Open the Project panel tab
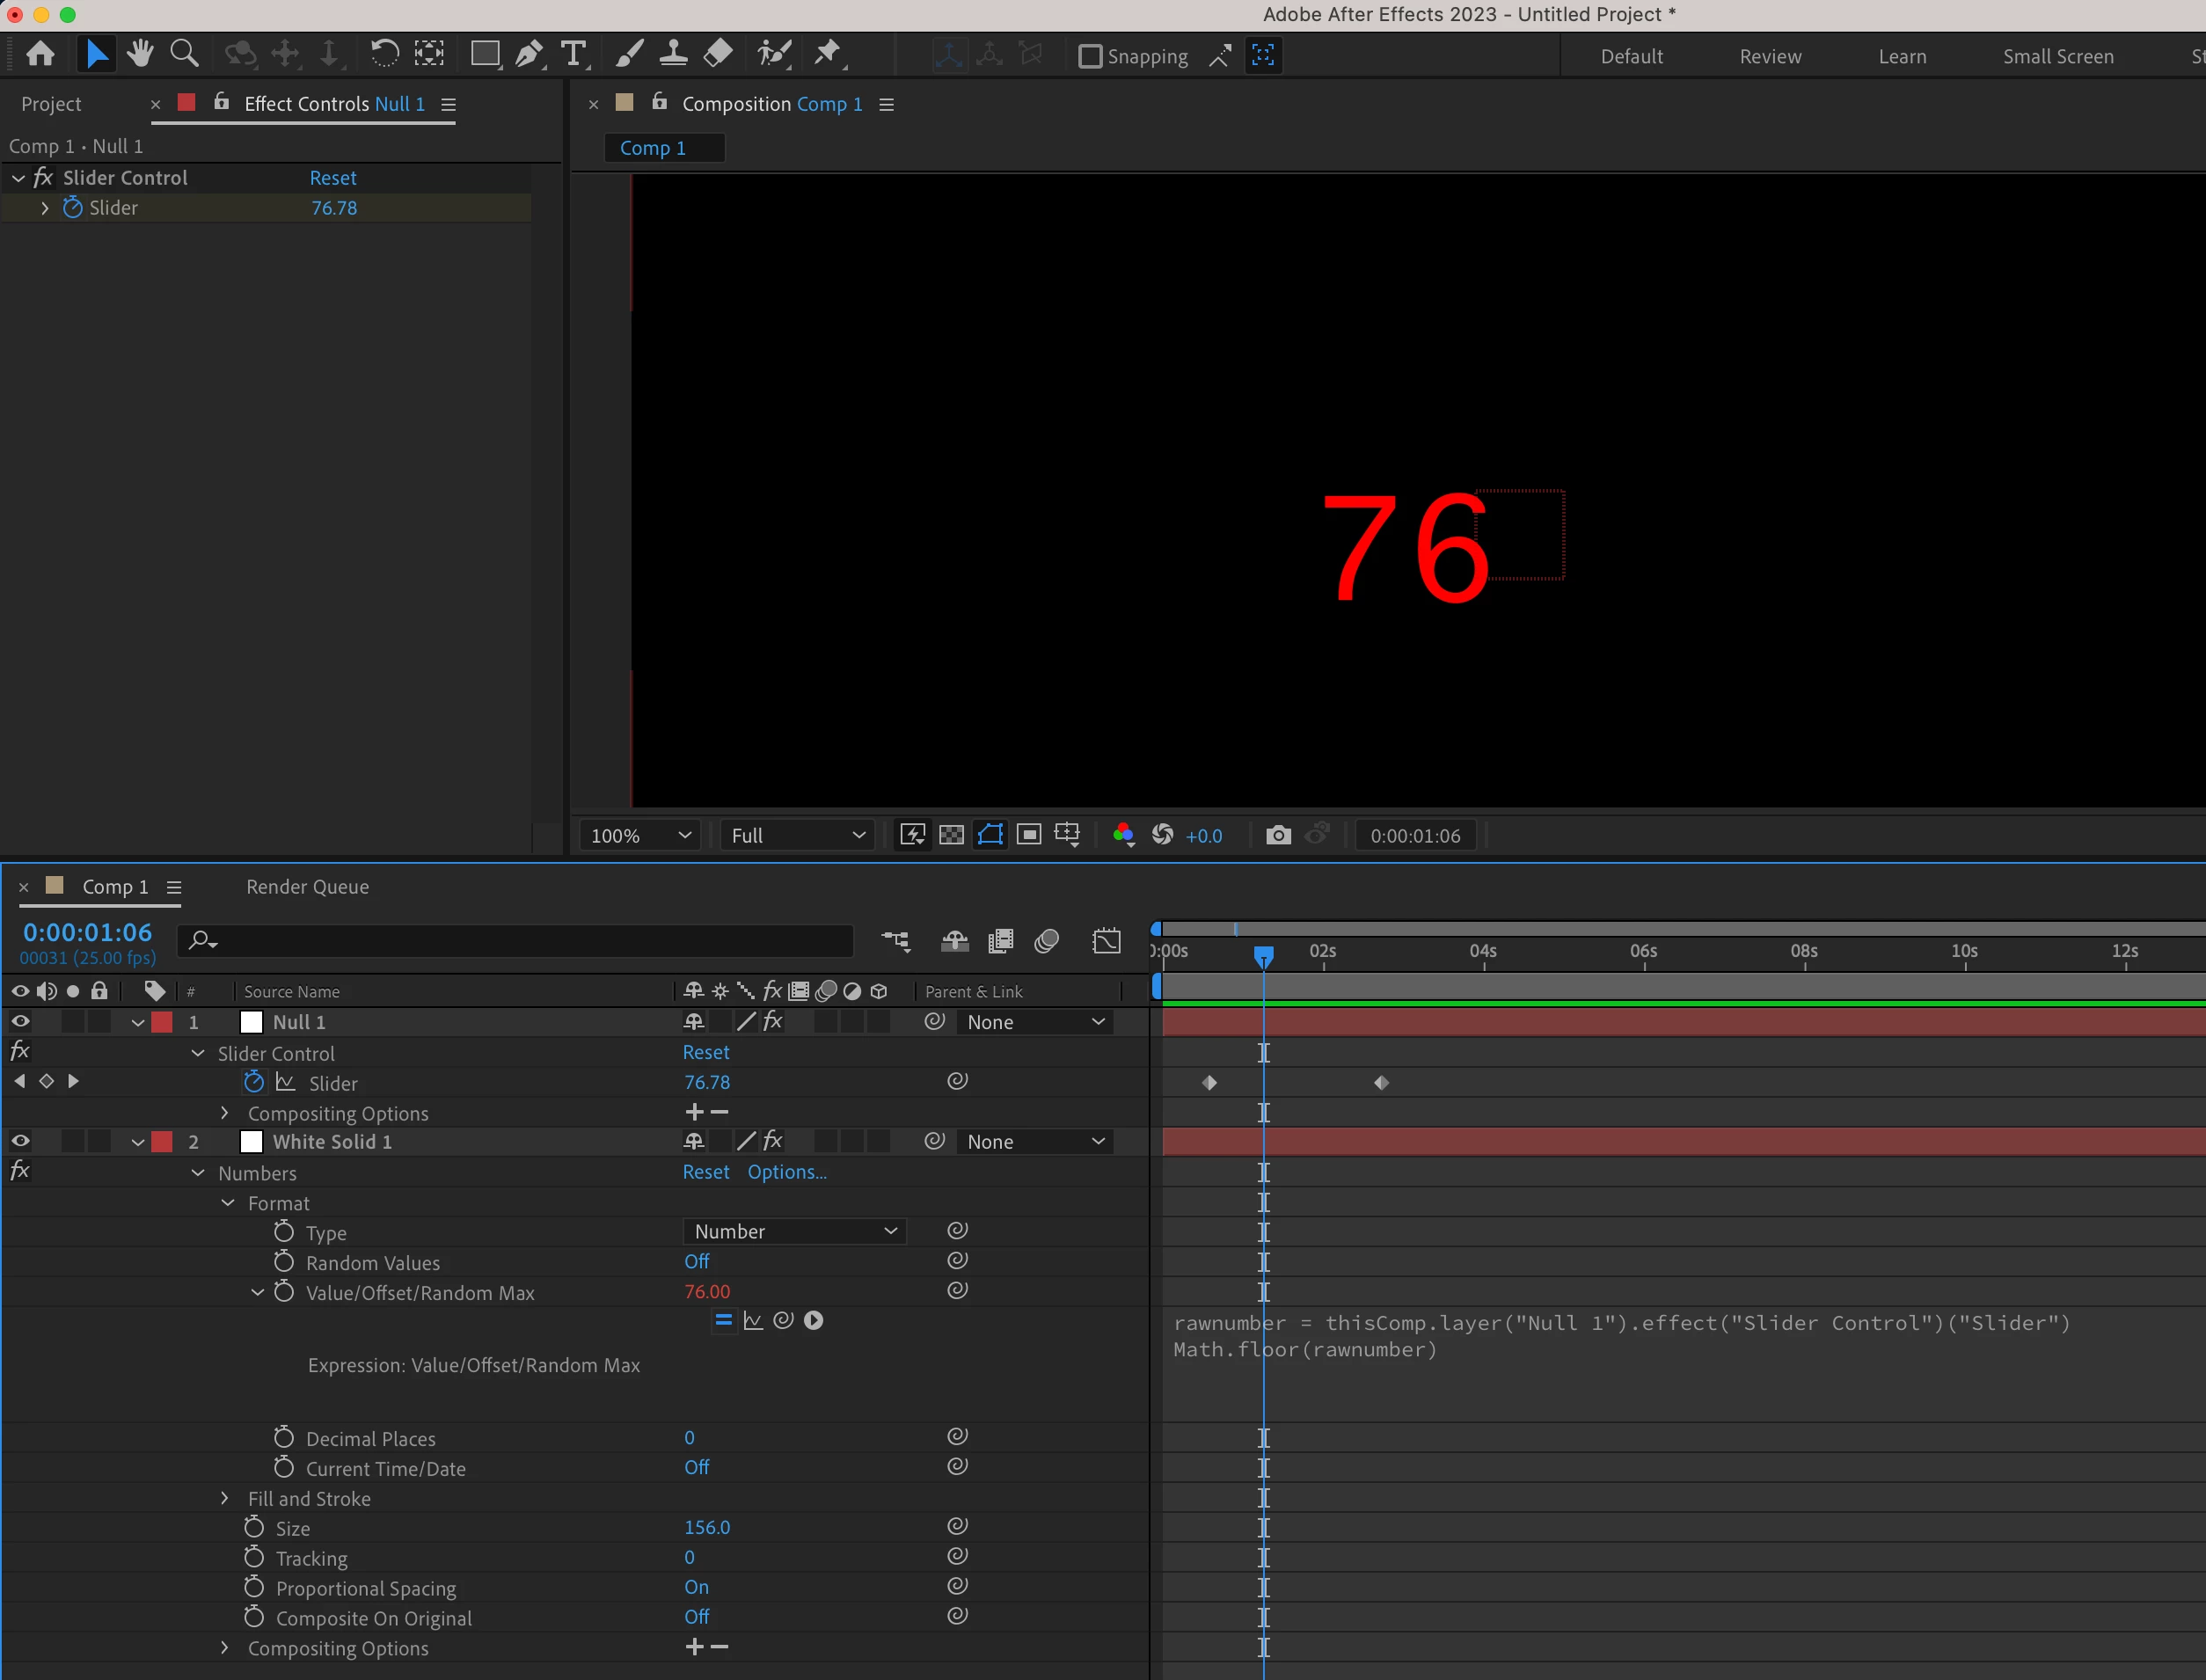Viewport: 2206px width, 1680px height. tap(51, 104)
